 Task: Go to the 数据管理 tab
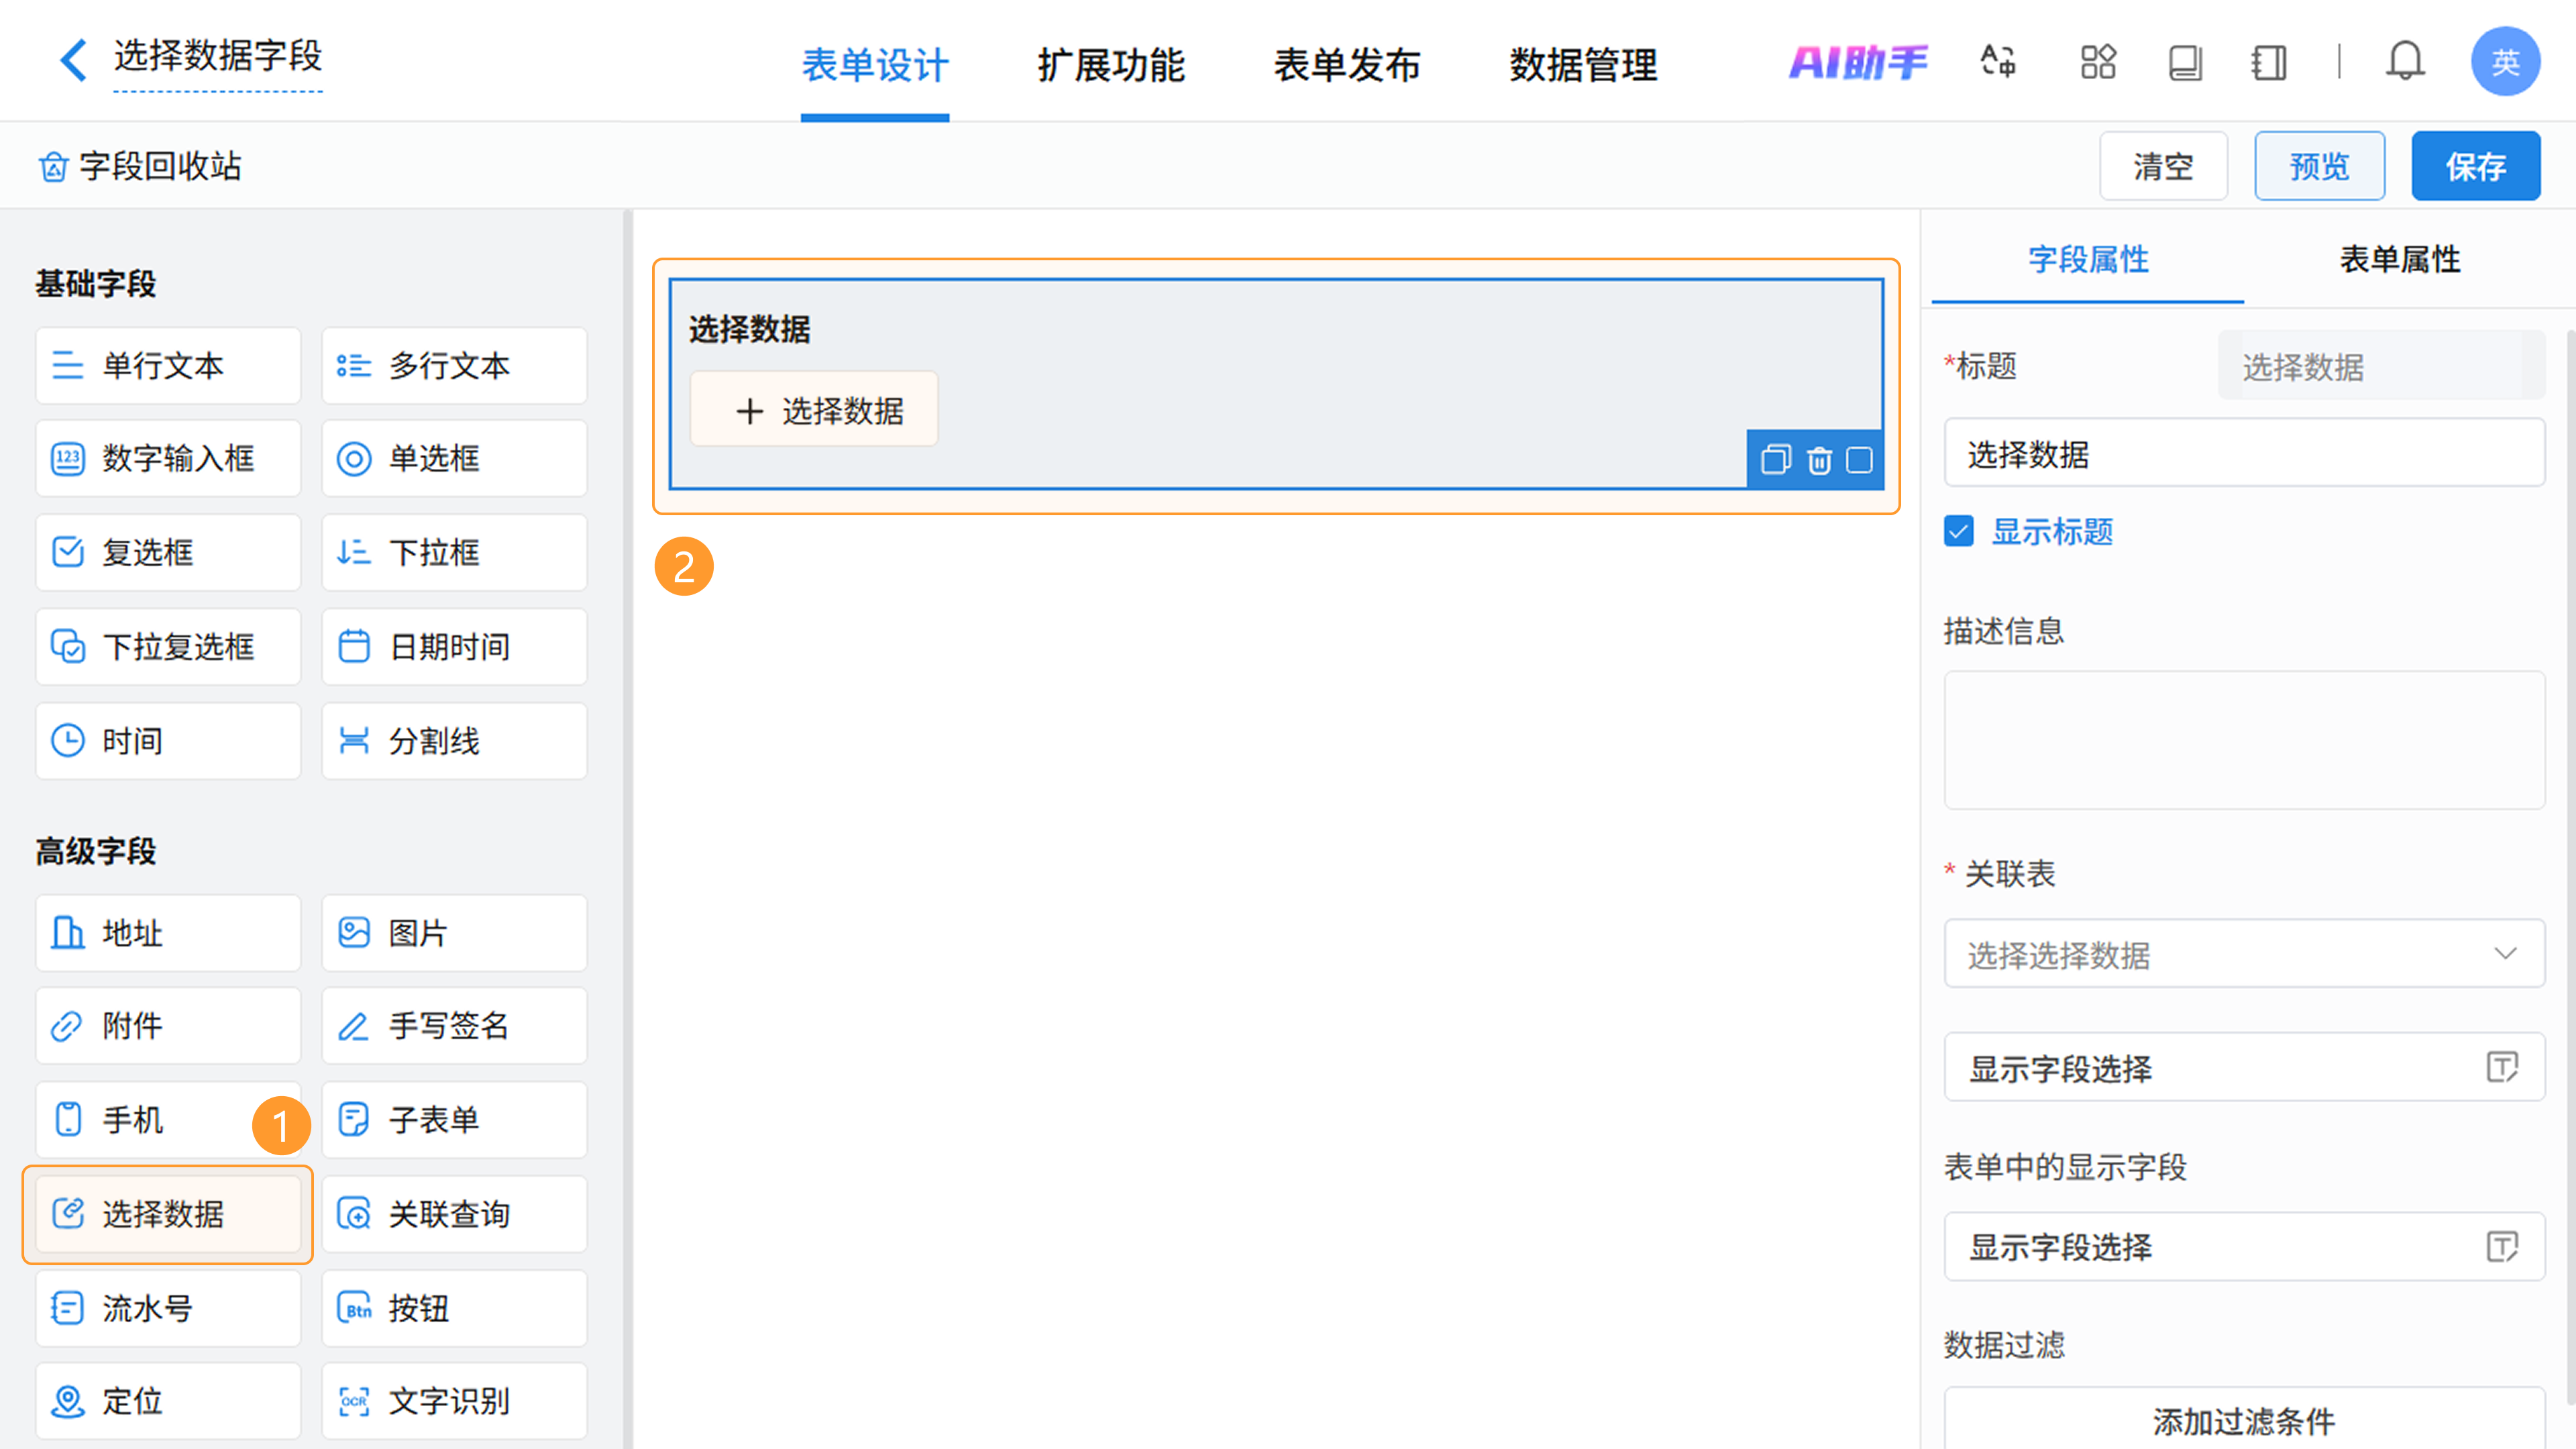tap(1583, 66)
